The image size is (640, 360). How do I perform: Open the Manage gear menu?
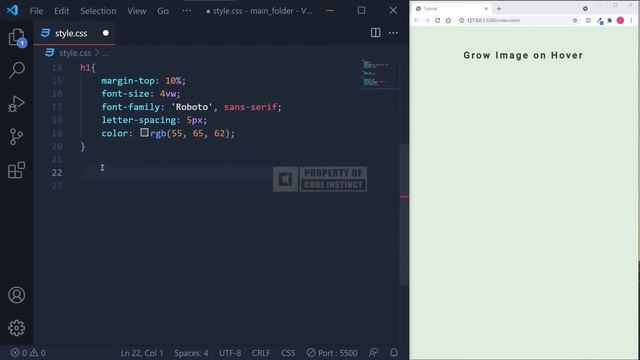click(17, 328)
